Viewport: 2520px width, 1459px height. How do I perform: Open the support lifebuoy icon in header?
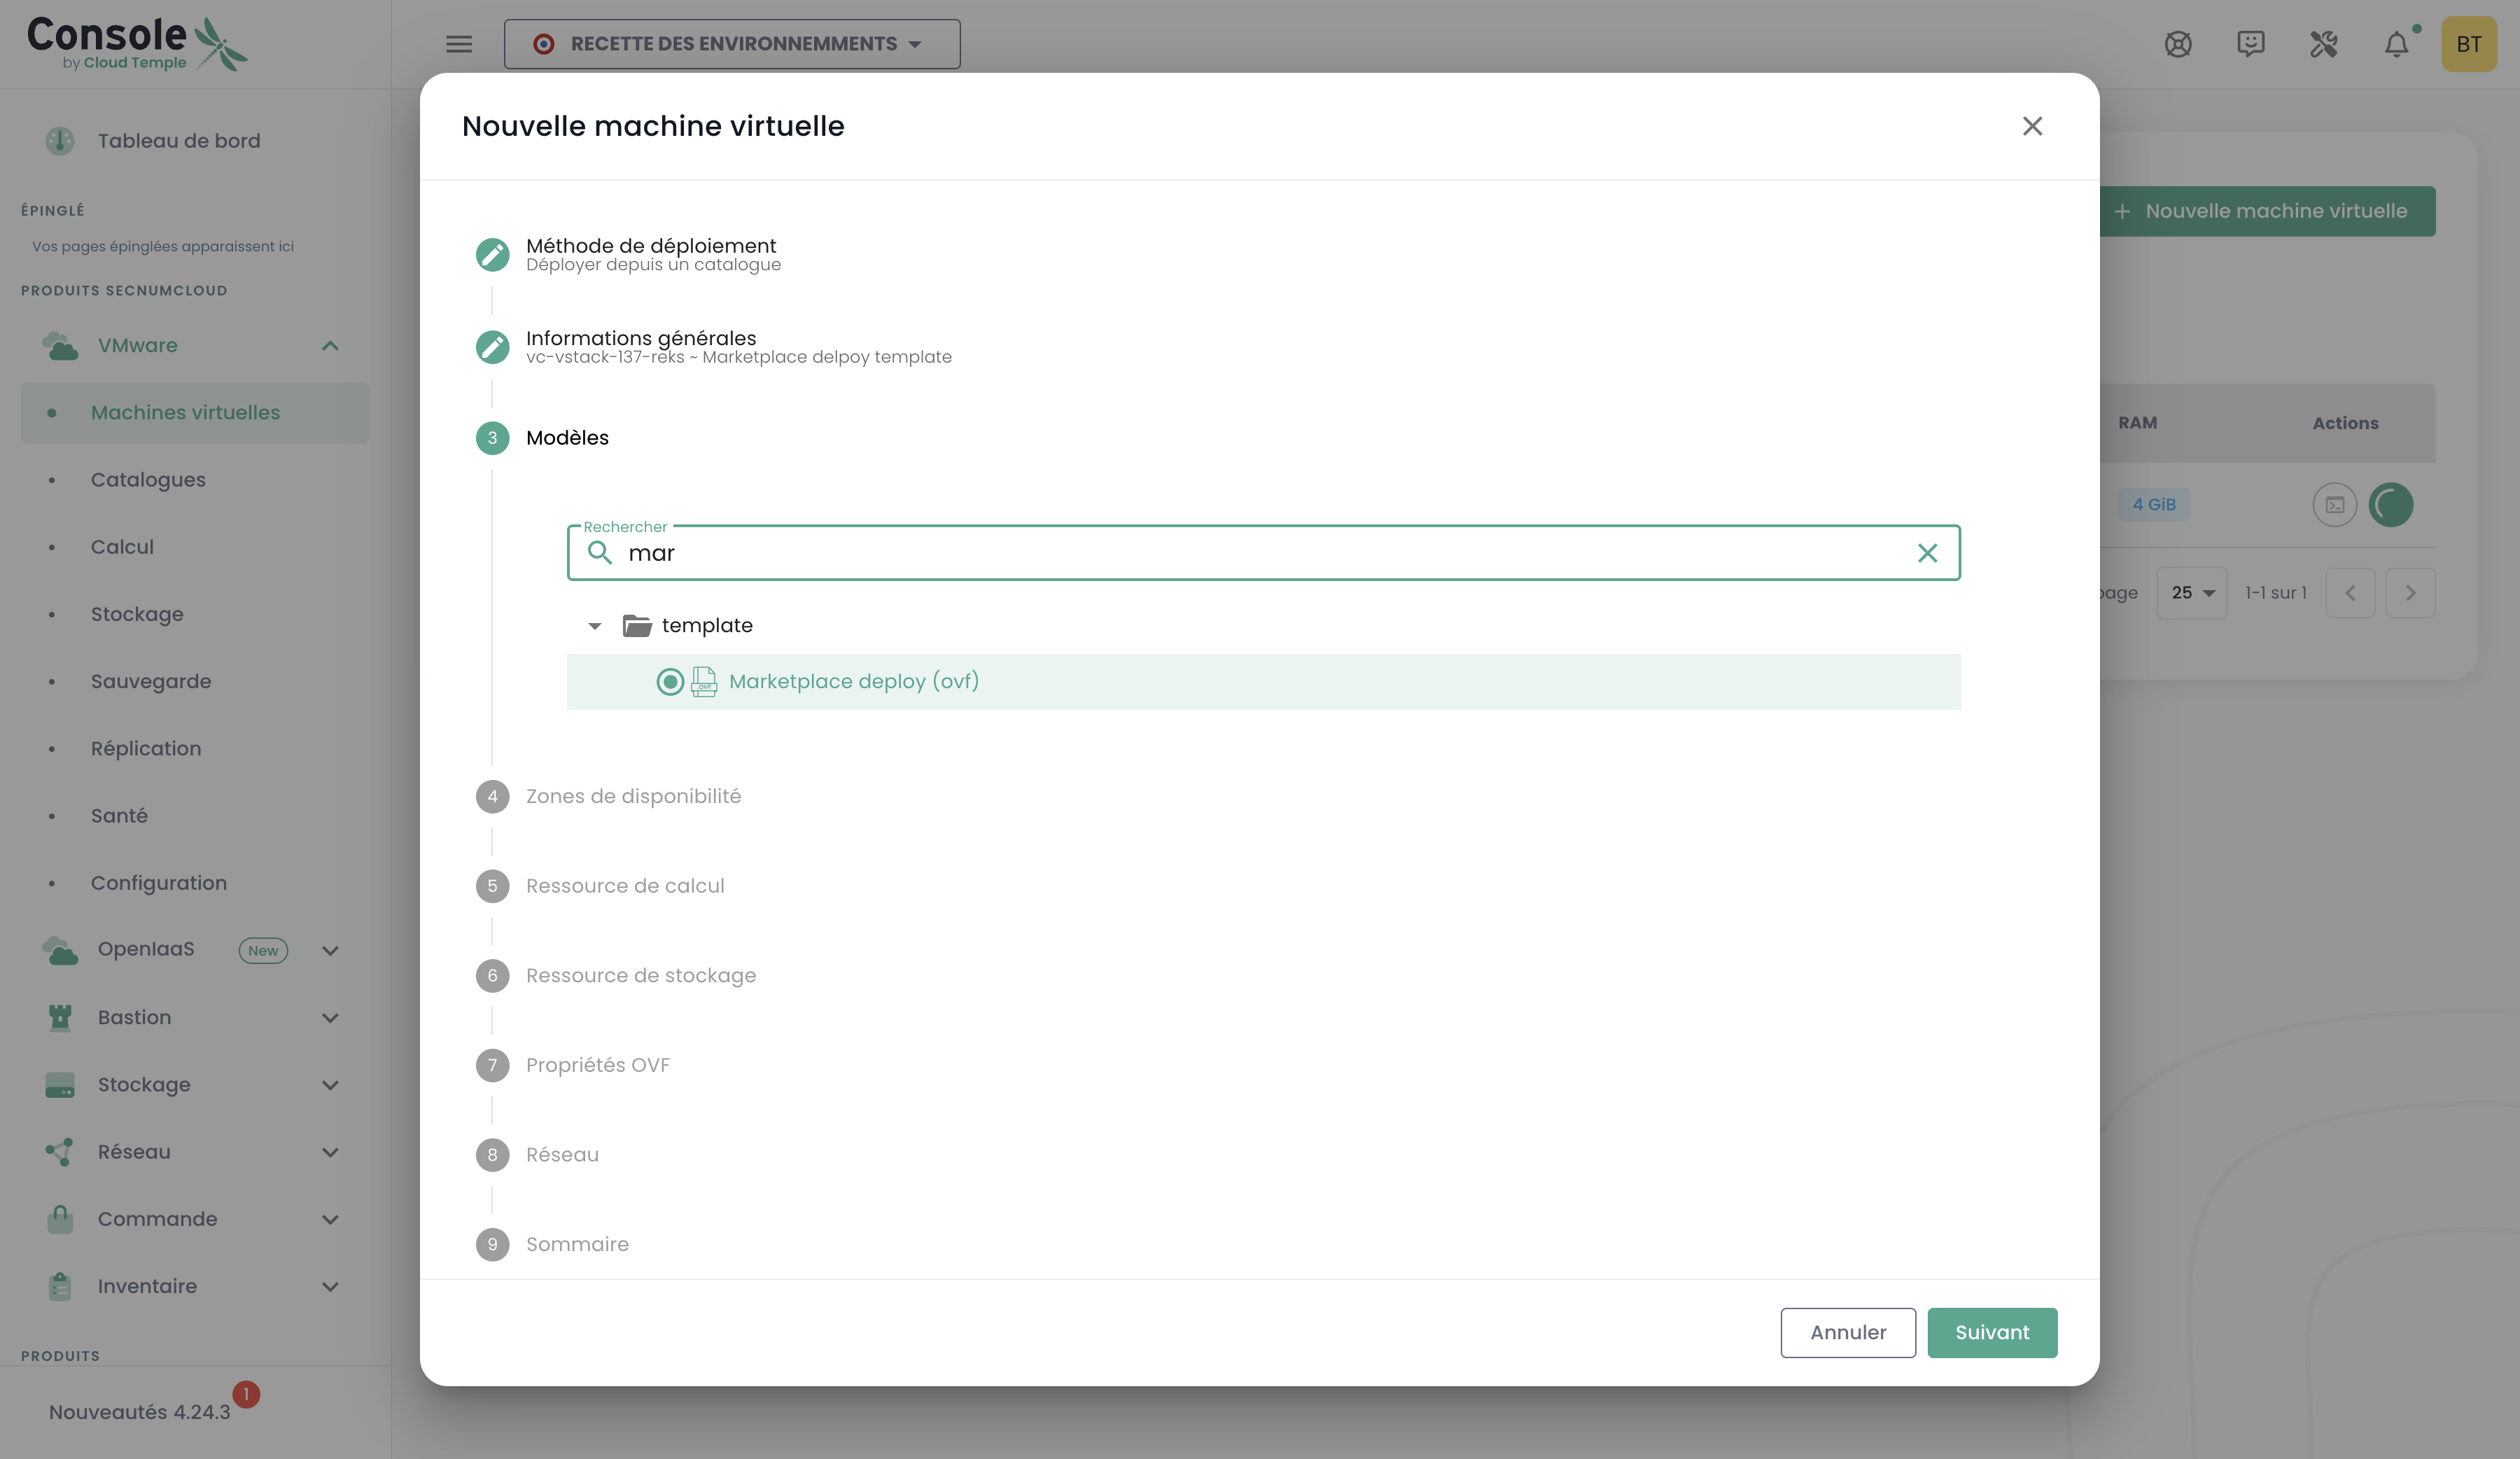2178,44
